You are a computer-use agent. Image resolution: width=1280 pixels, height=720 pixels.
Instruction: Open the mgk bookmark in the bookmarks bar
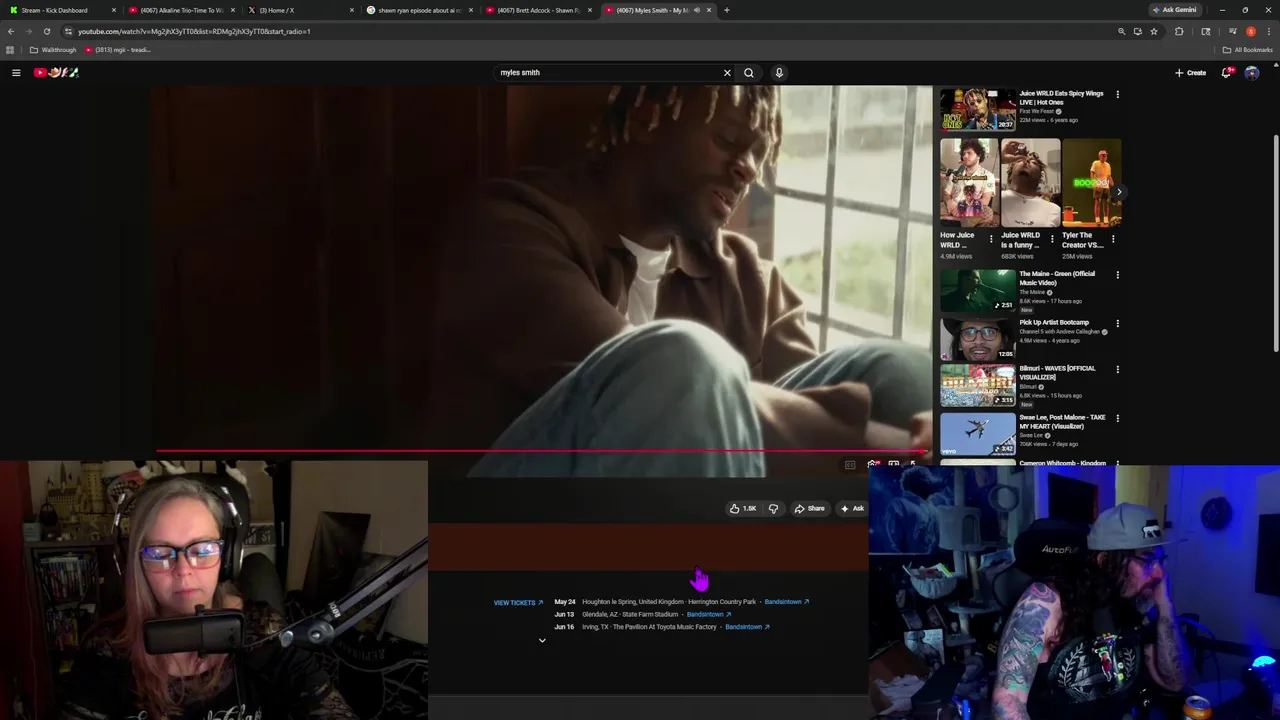tap(118, 50)
